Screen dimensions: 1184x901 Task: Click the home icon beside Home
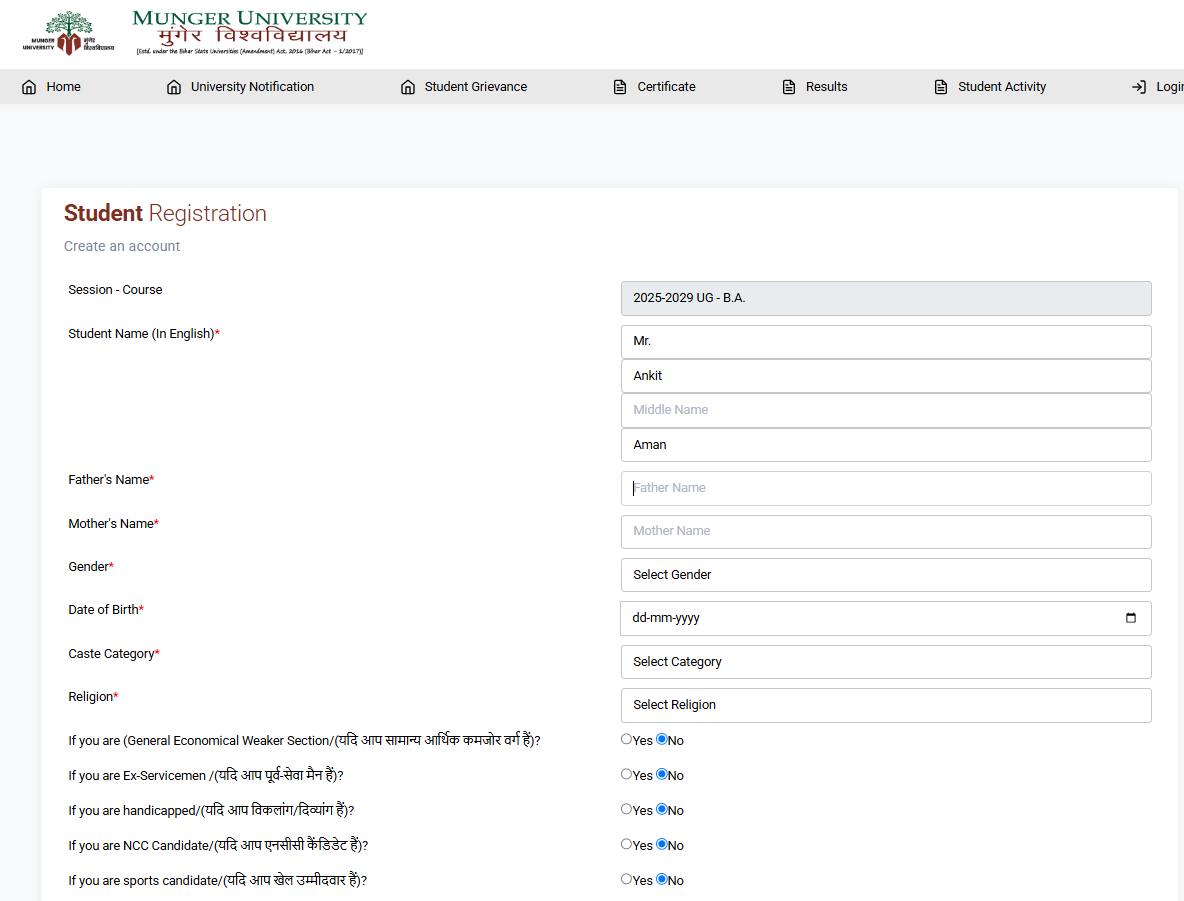tap(29, 87)
